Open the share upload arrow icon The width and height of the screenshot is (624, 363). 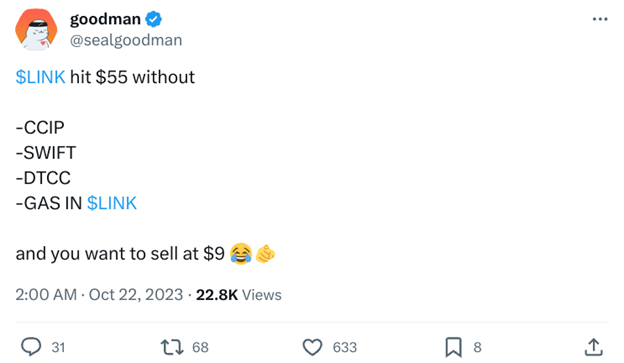(594, 347)
